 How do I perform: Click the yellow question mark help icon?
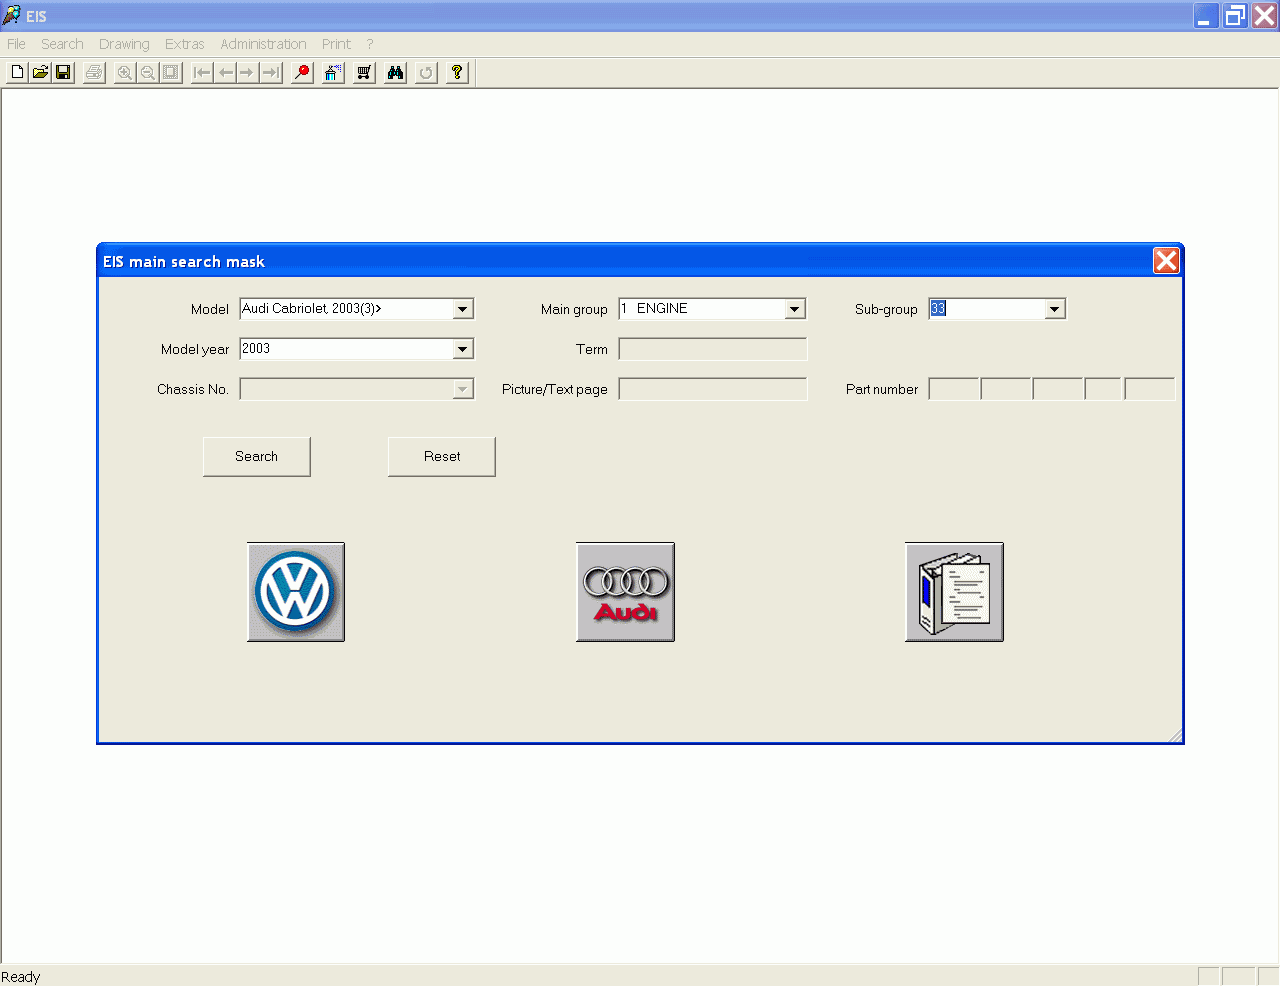(457, 72)
